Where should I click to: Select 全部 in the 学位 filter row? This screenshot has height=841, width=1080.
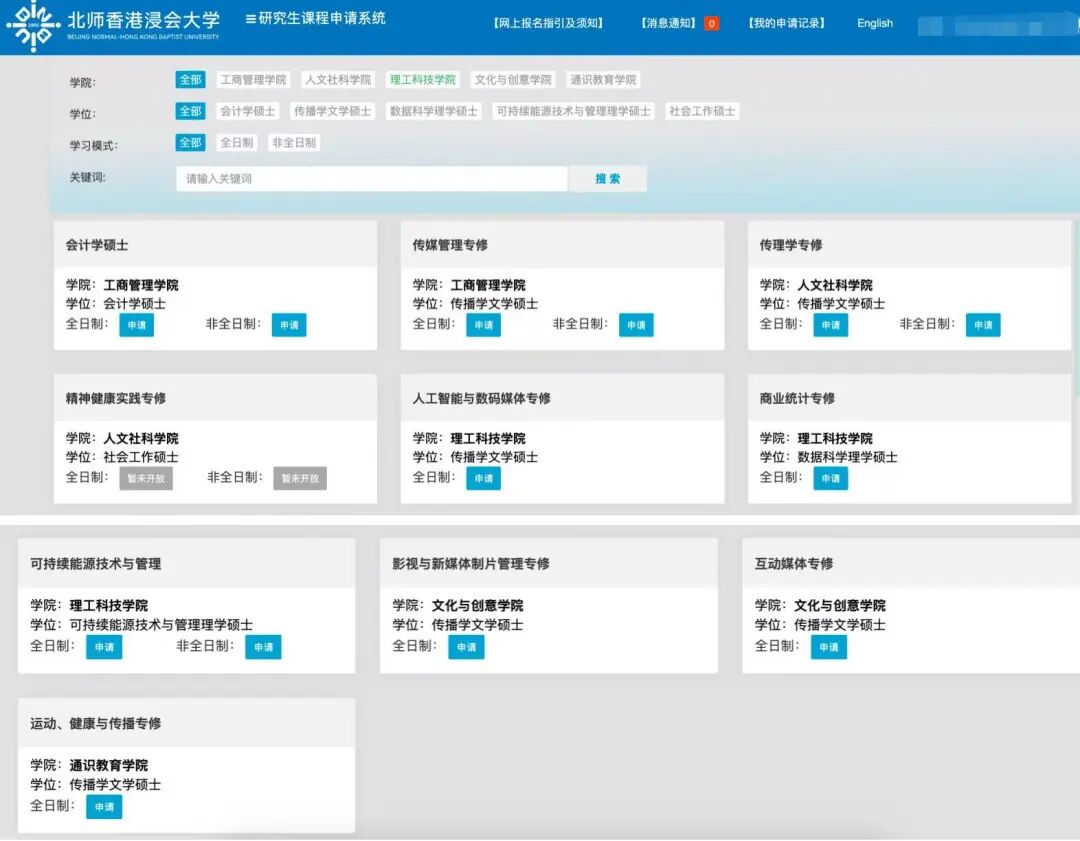click(x=189, y=110)
